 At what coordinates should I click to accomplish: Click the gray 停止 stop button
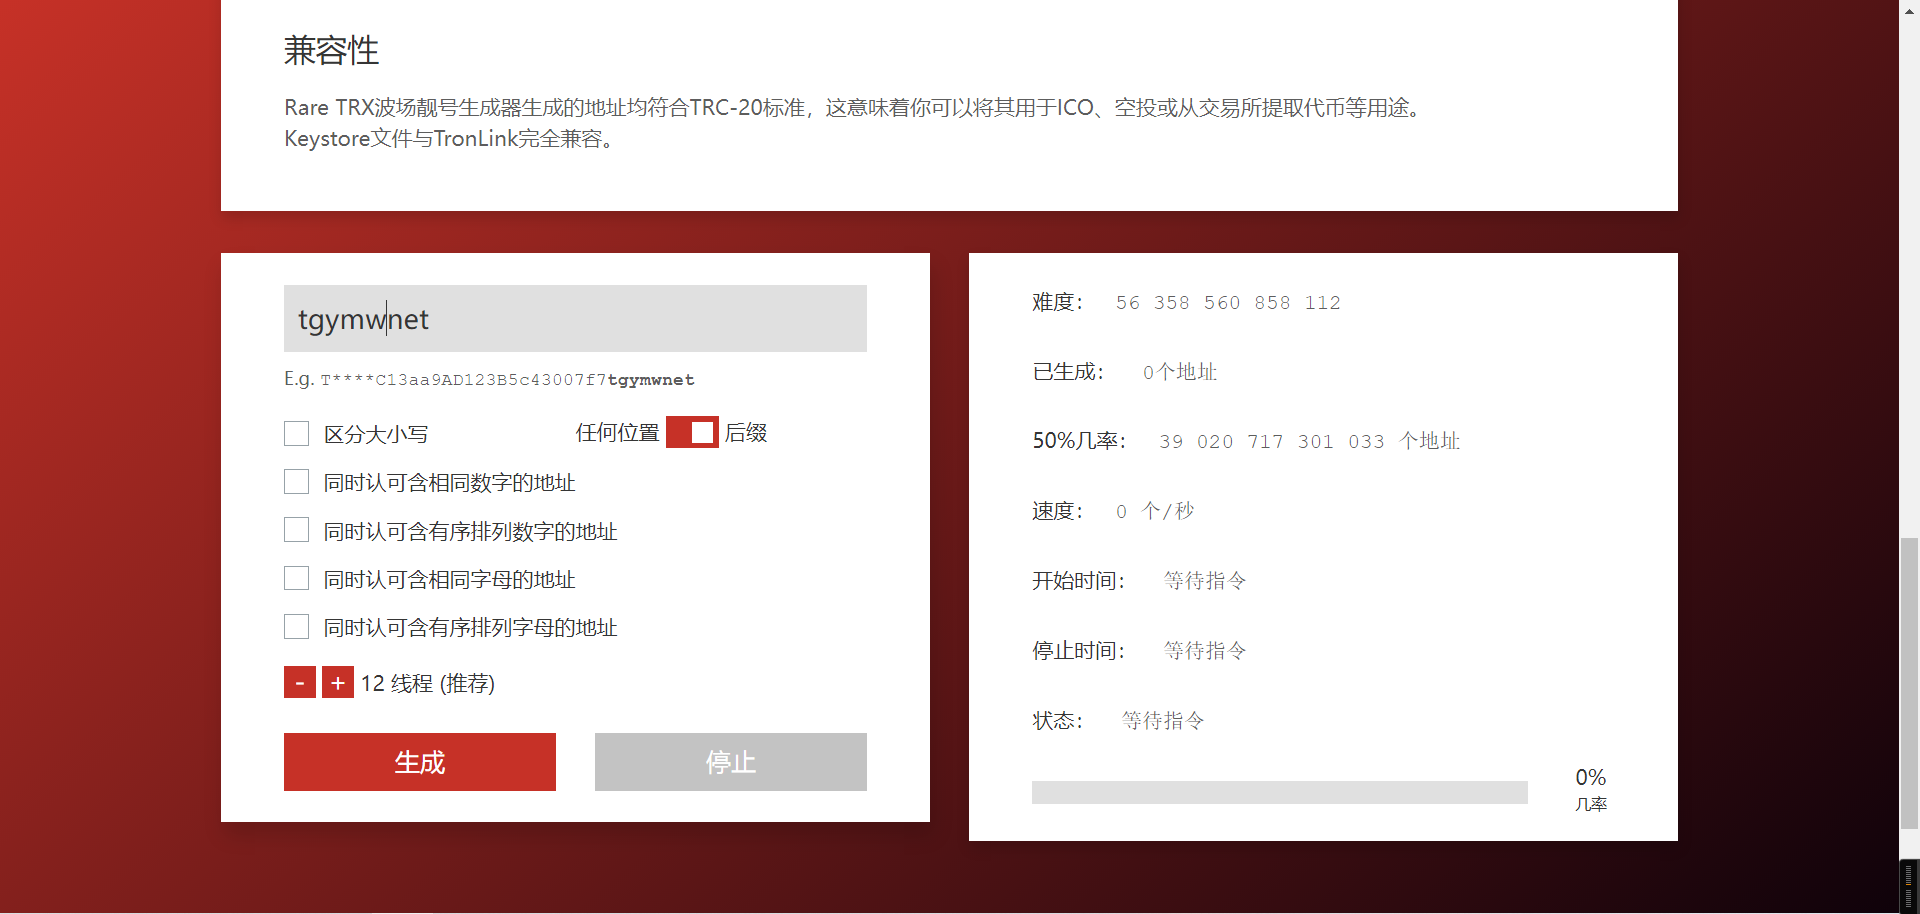730,762
